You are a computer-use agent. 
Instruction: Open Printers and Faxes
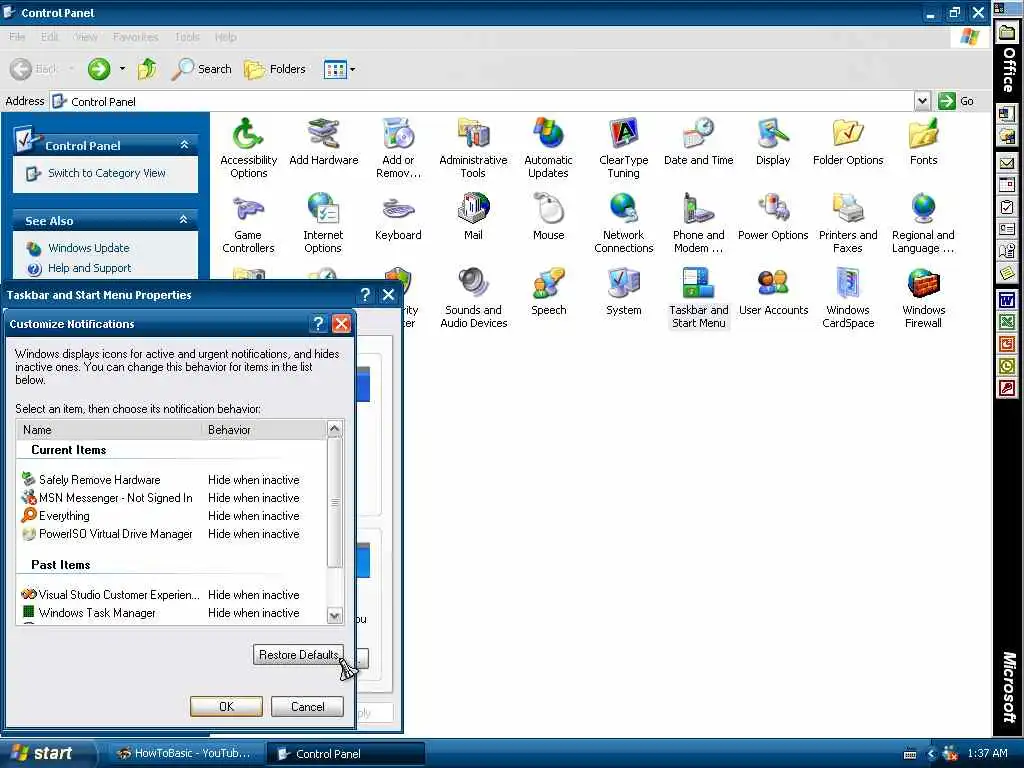848,223
